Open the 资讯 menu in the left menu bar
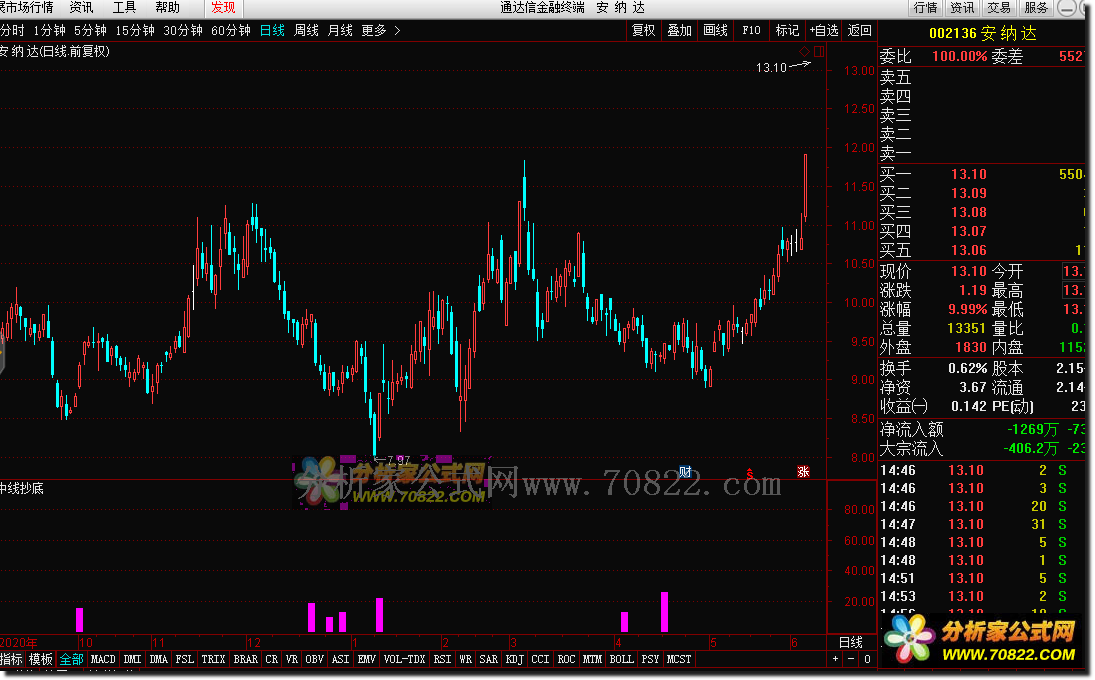The height and width of the screenshot is (680, 1095). [81, 8]
